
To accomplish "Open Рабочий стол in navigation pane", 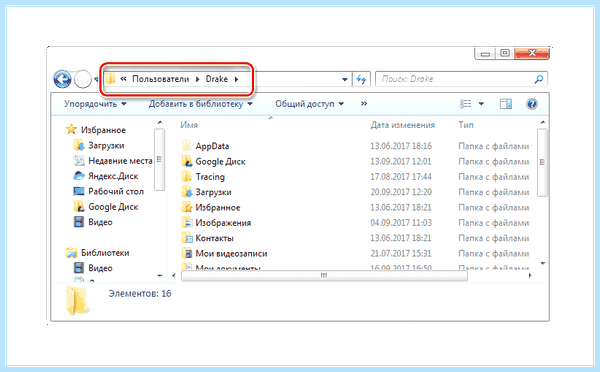I will tap(116, 191).
